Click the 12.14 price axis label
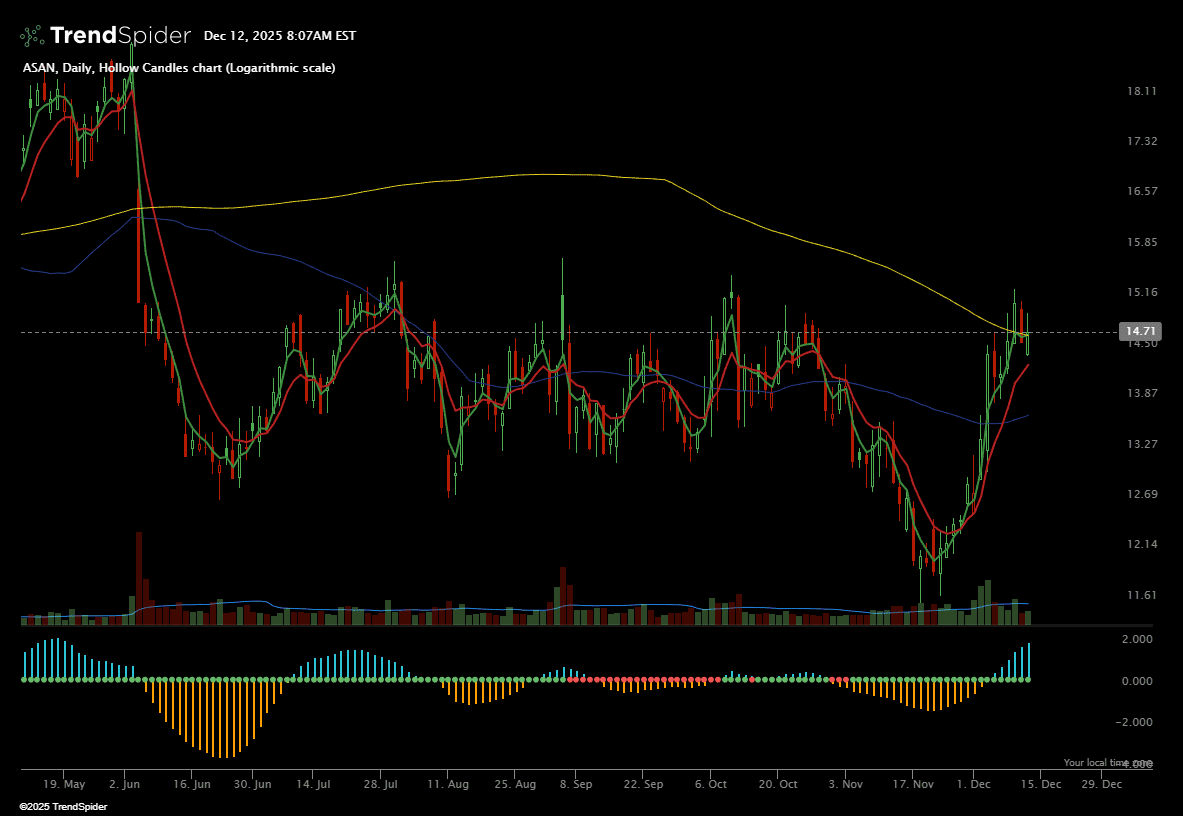 [1141, 545]
